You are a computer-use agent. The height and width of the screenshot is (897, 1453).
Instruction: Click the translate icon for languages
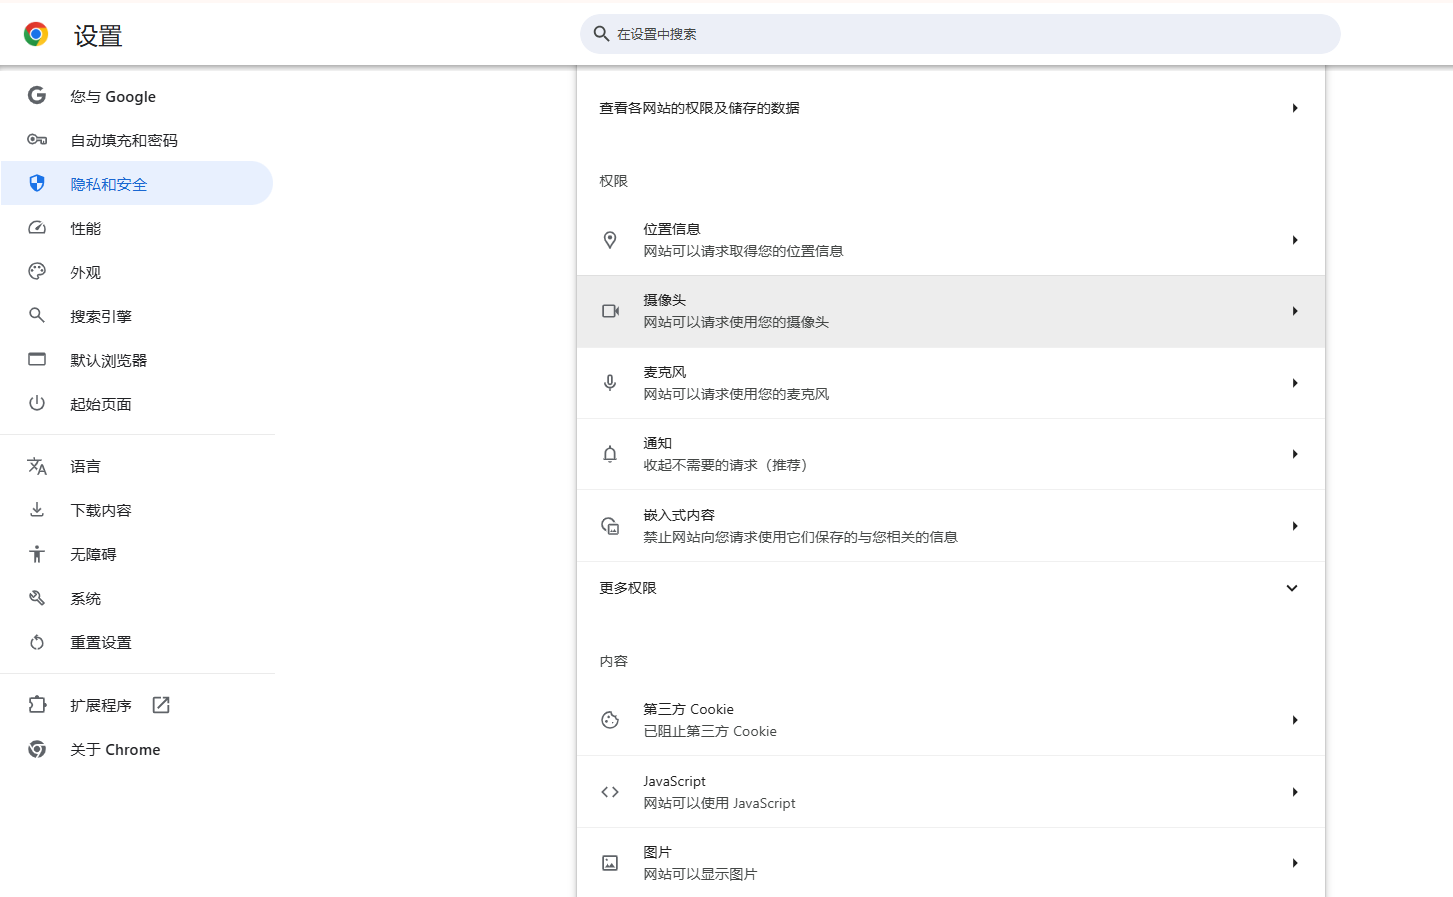[x=37, y=466]
